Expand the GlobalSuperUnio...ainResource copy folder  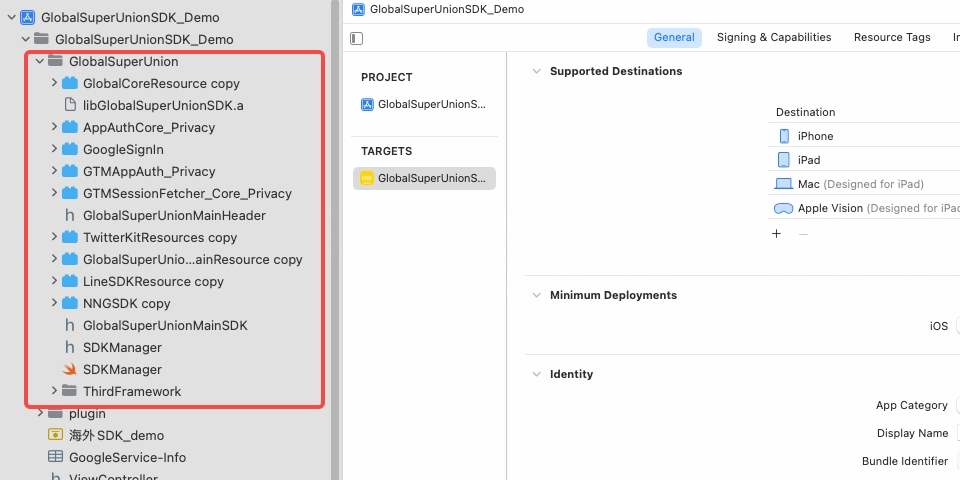(x=54, y=259)
